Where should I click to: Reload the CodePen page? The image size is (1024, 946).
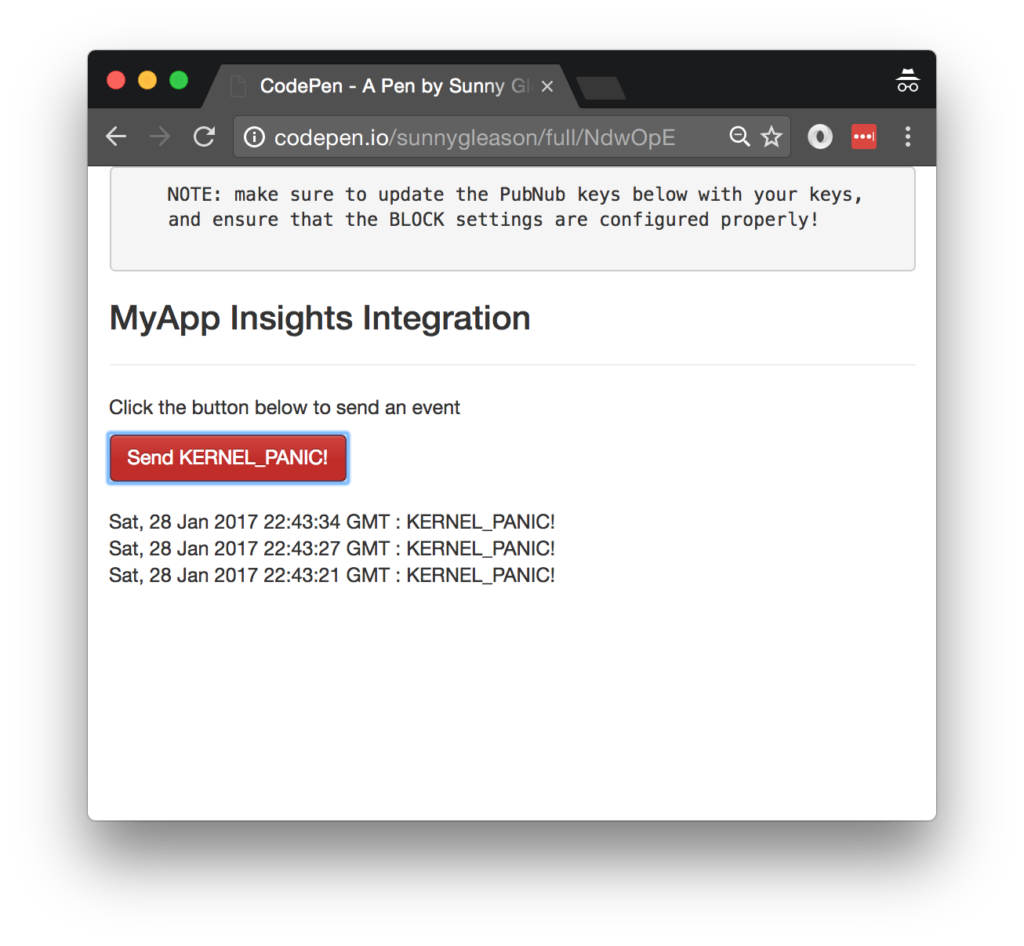[x=204, y=137]
